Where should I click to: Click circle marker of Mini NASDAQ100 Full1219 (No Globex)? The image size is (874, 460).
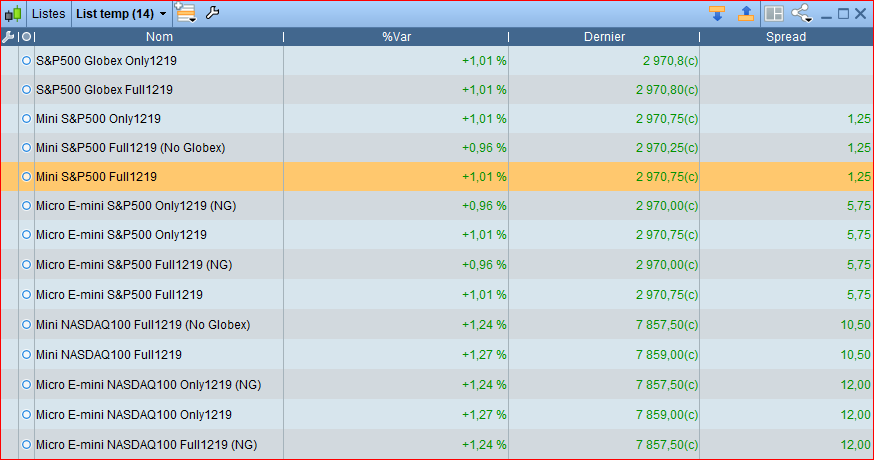26,325
